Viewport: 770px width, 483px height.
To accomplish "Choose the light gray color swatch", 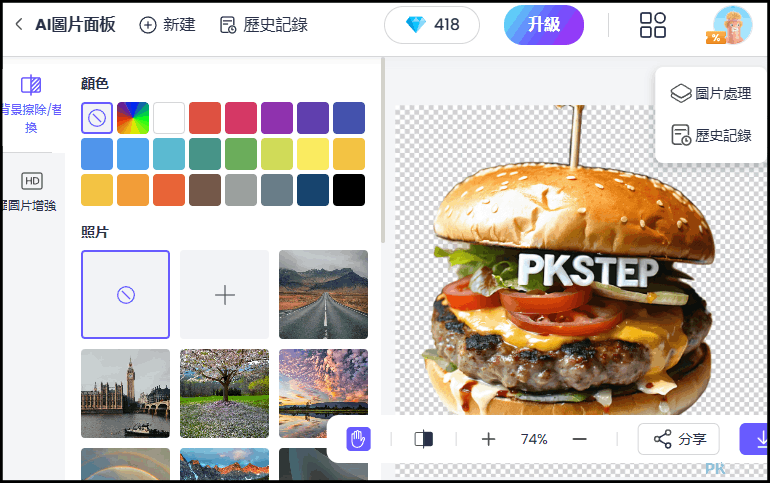I will 241,189.
